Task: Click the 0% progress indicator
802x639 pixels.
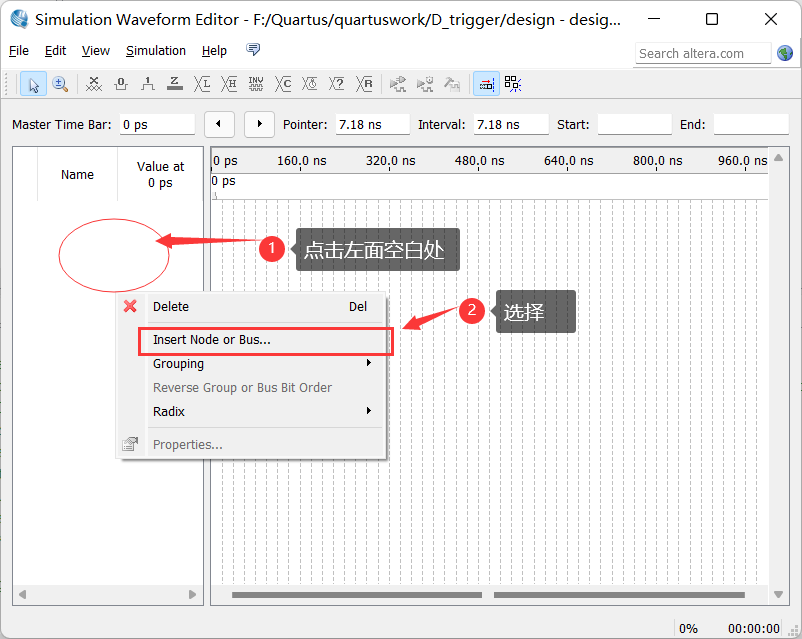Action: [688, 628]
